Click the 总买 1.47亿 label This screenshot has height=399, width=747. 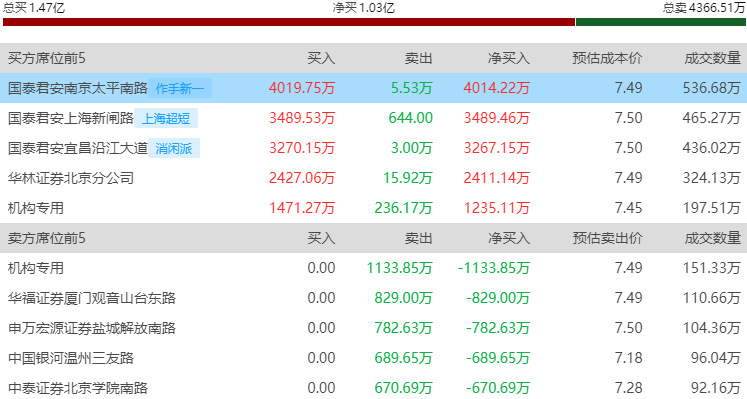[x=34, y=7]
